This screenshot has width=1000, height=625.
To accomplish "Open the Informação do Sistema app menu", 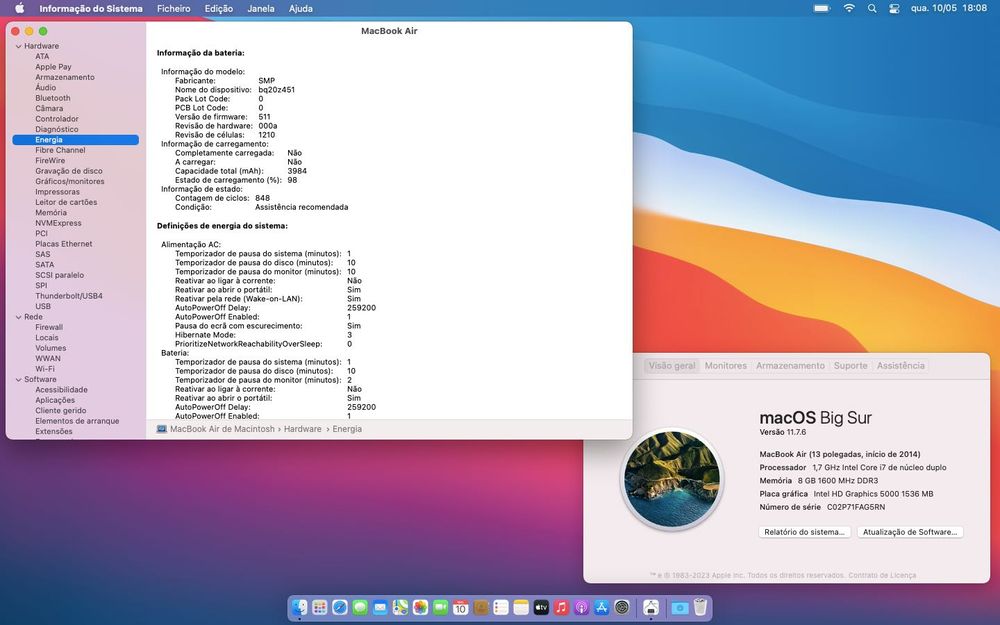I will [91, 8].
